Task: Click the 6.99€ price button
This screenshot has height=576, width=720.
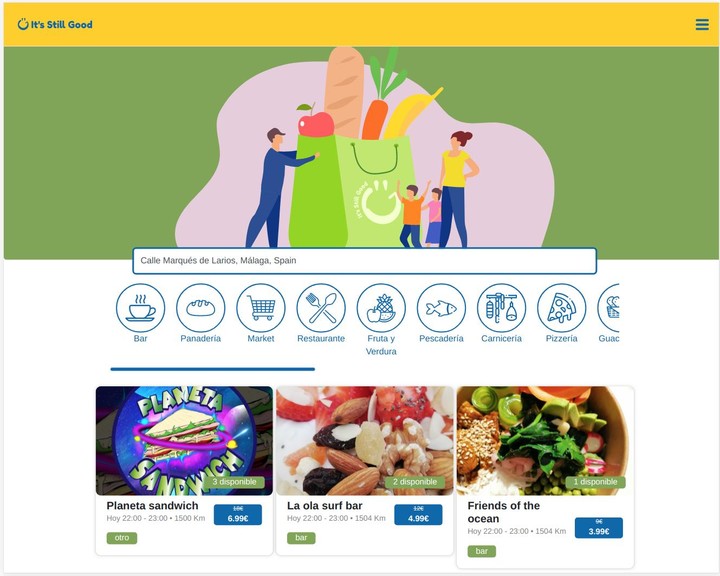Action: coord(238,514)
